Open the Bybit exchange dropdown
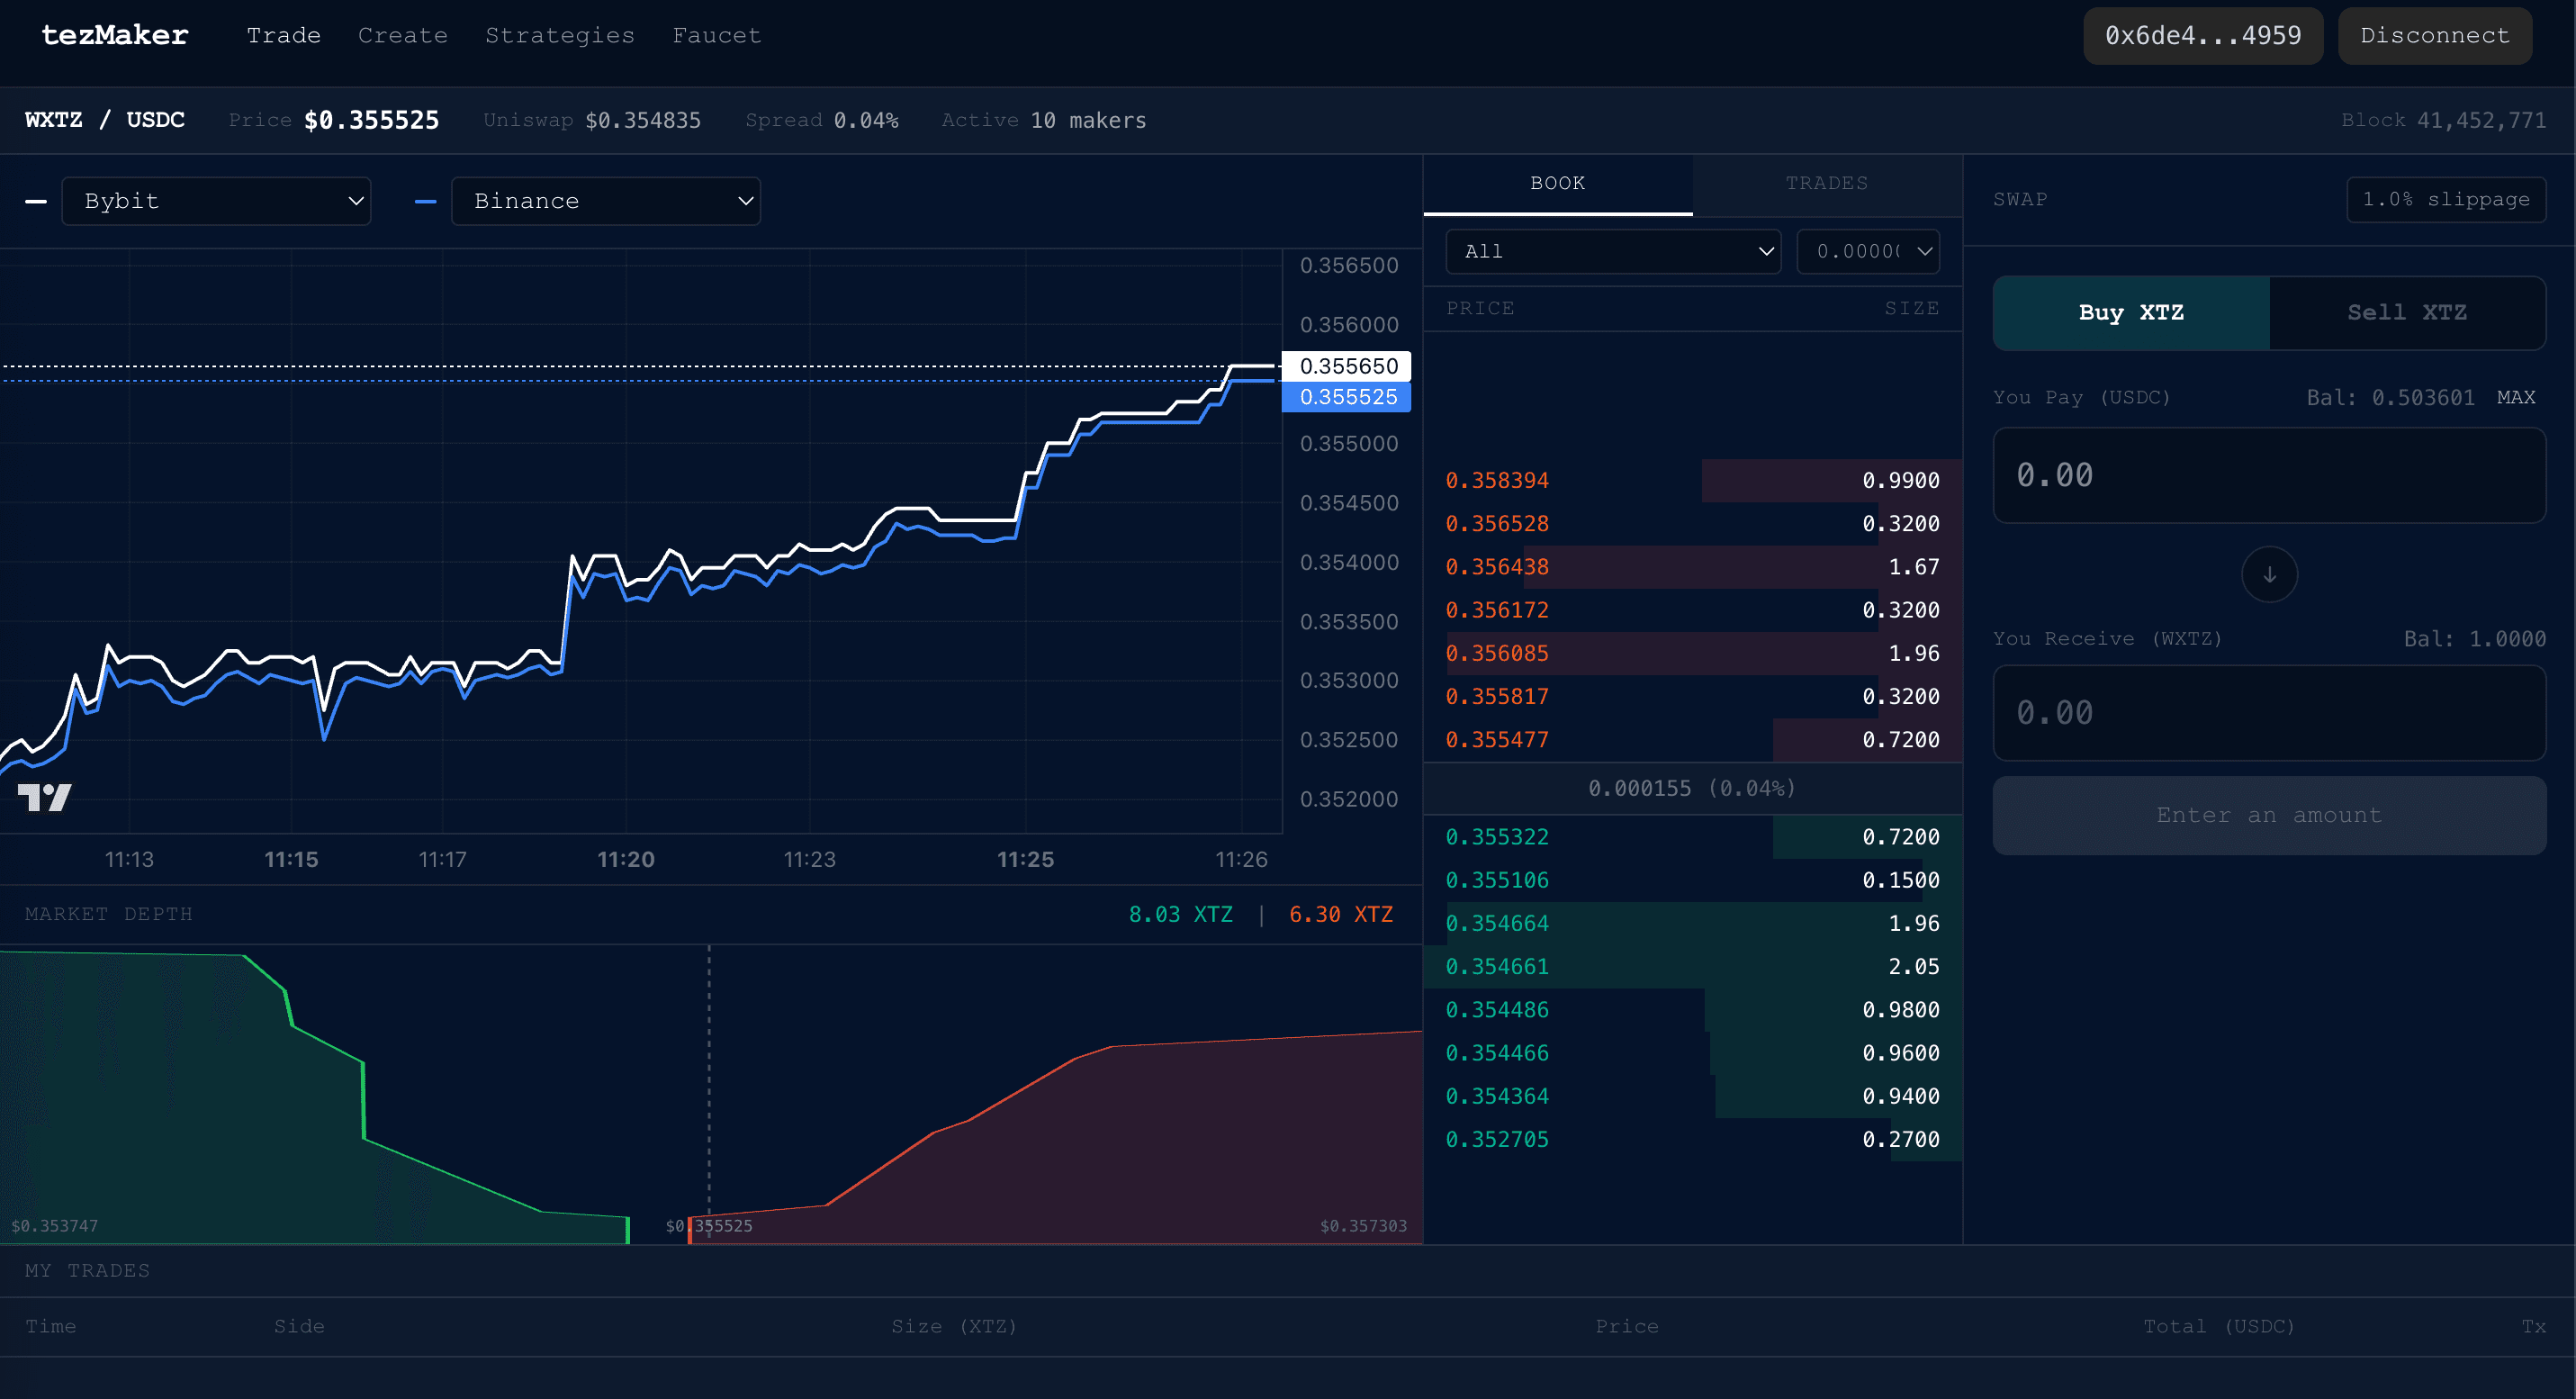 pyautogui.click(x=216, y=201)
